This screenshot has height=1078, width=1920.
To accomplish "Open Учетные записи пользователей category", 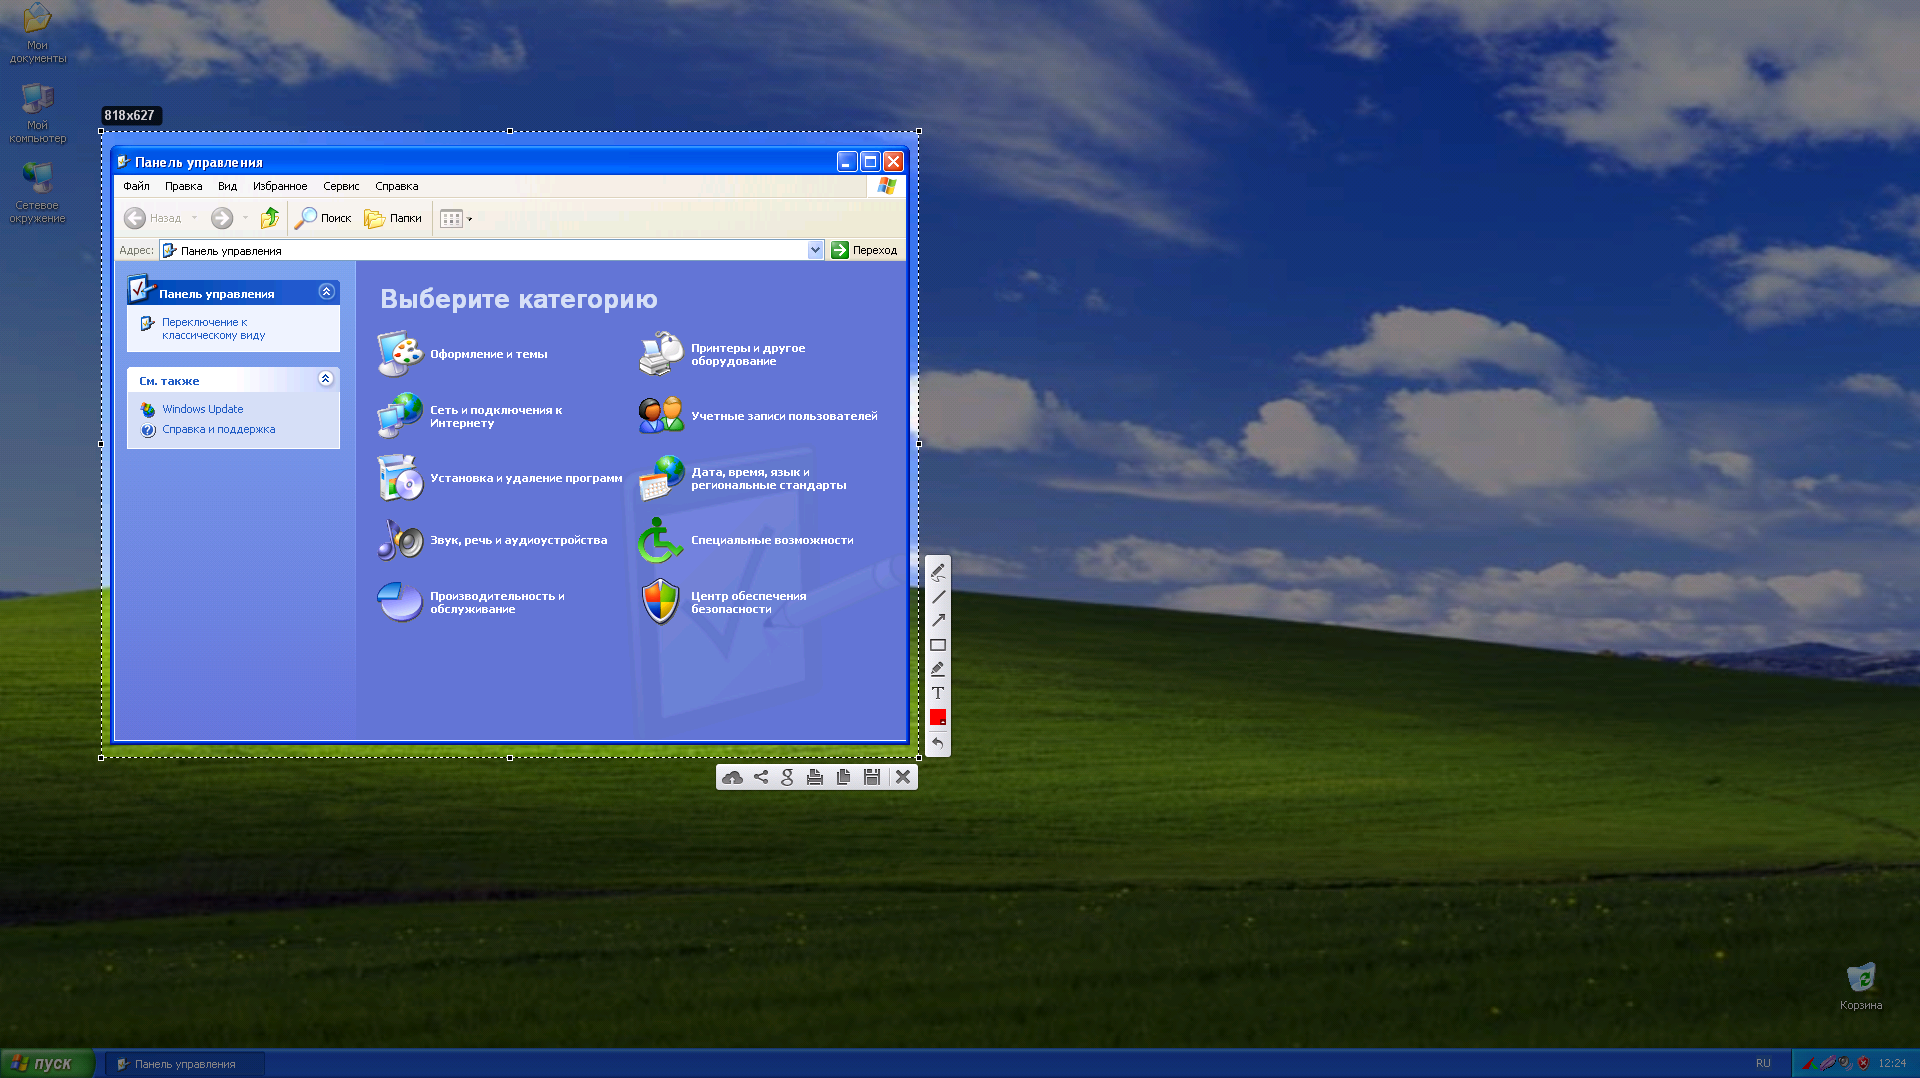I will pyautogui.click(x=783, y=416).
